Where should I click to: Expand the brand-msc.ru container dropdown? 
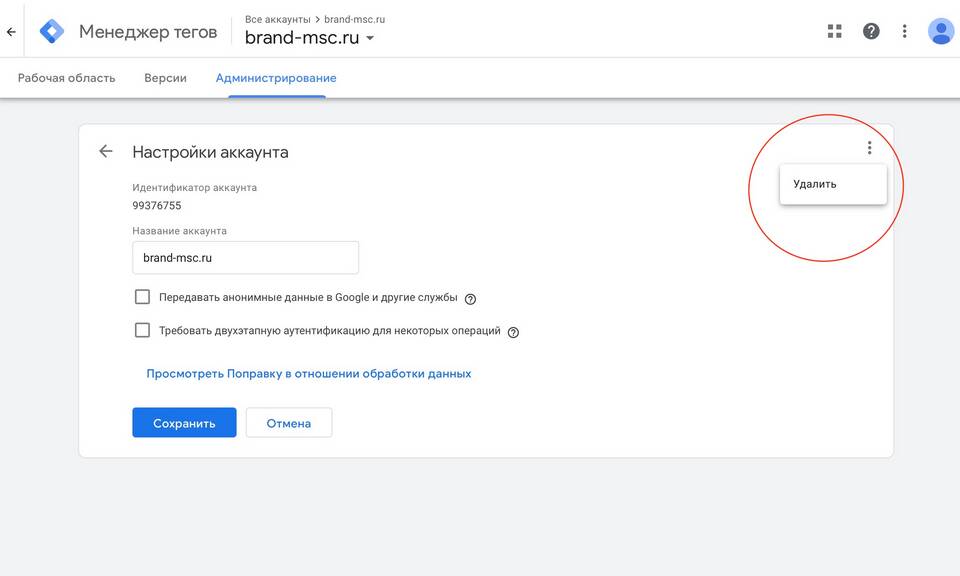coord(370,39)
